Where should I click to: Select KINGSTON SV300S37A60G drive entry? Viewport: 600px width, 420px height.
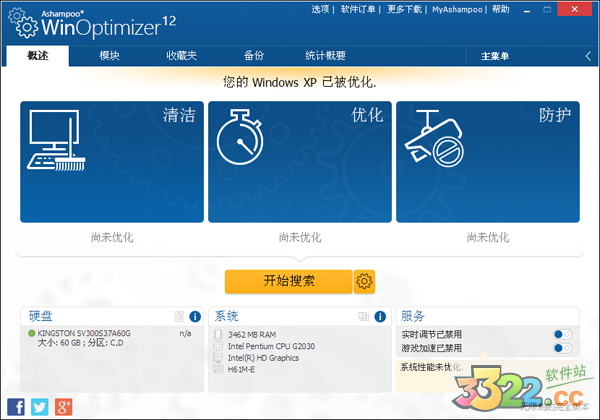84,334
